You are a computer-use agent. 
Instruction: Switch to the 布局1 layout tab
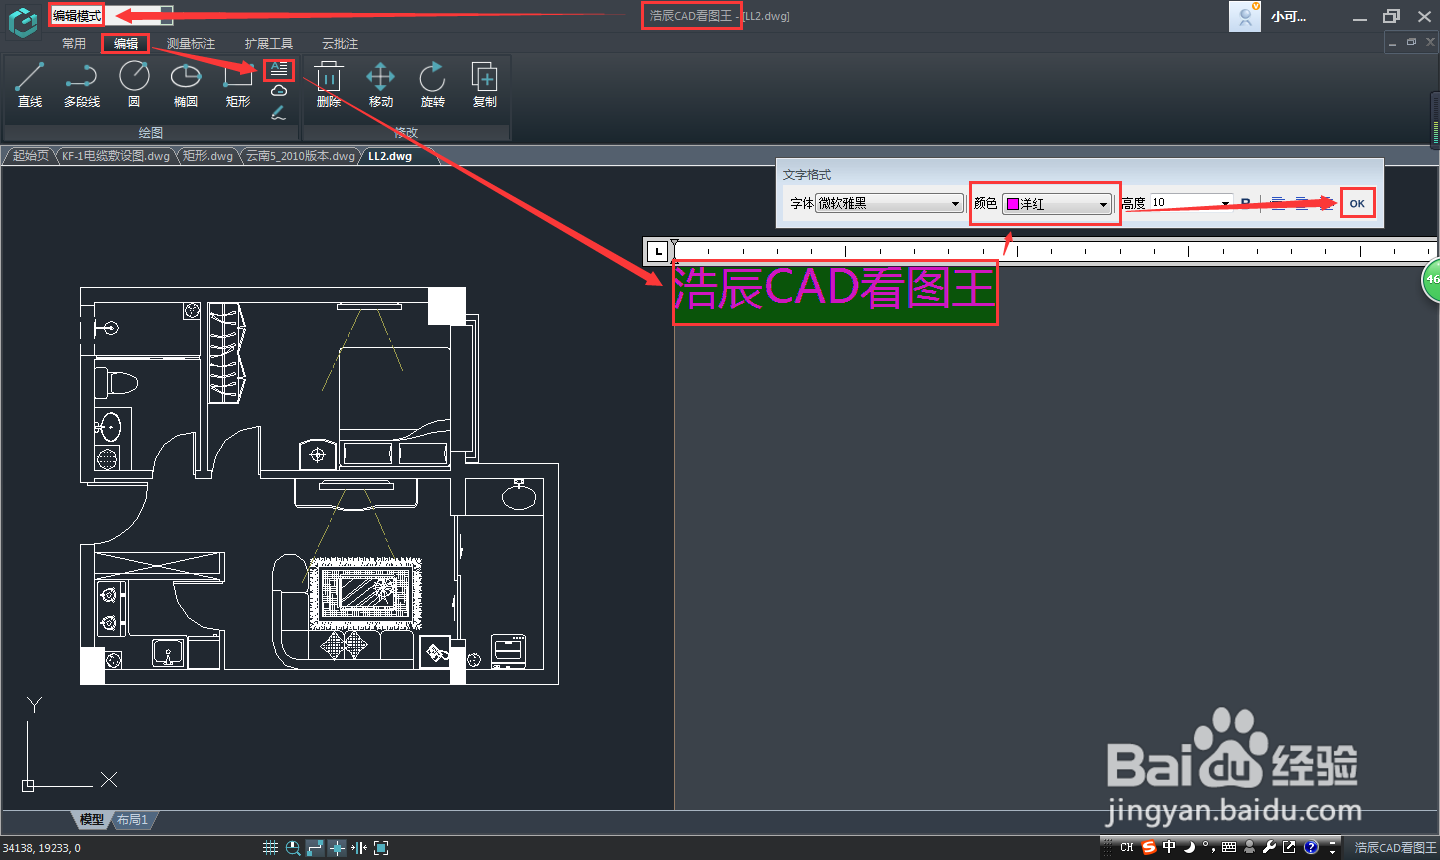[x=132, y=820]
